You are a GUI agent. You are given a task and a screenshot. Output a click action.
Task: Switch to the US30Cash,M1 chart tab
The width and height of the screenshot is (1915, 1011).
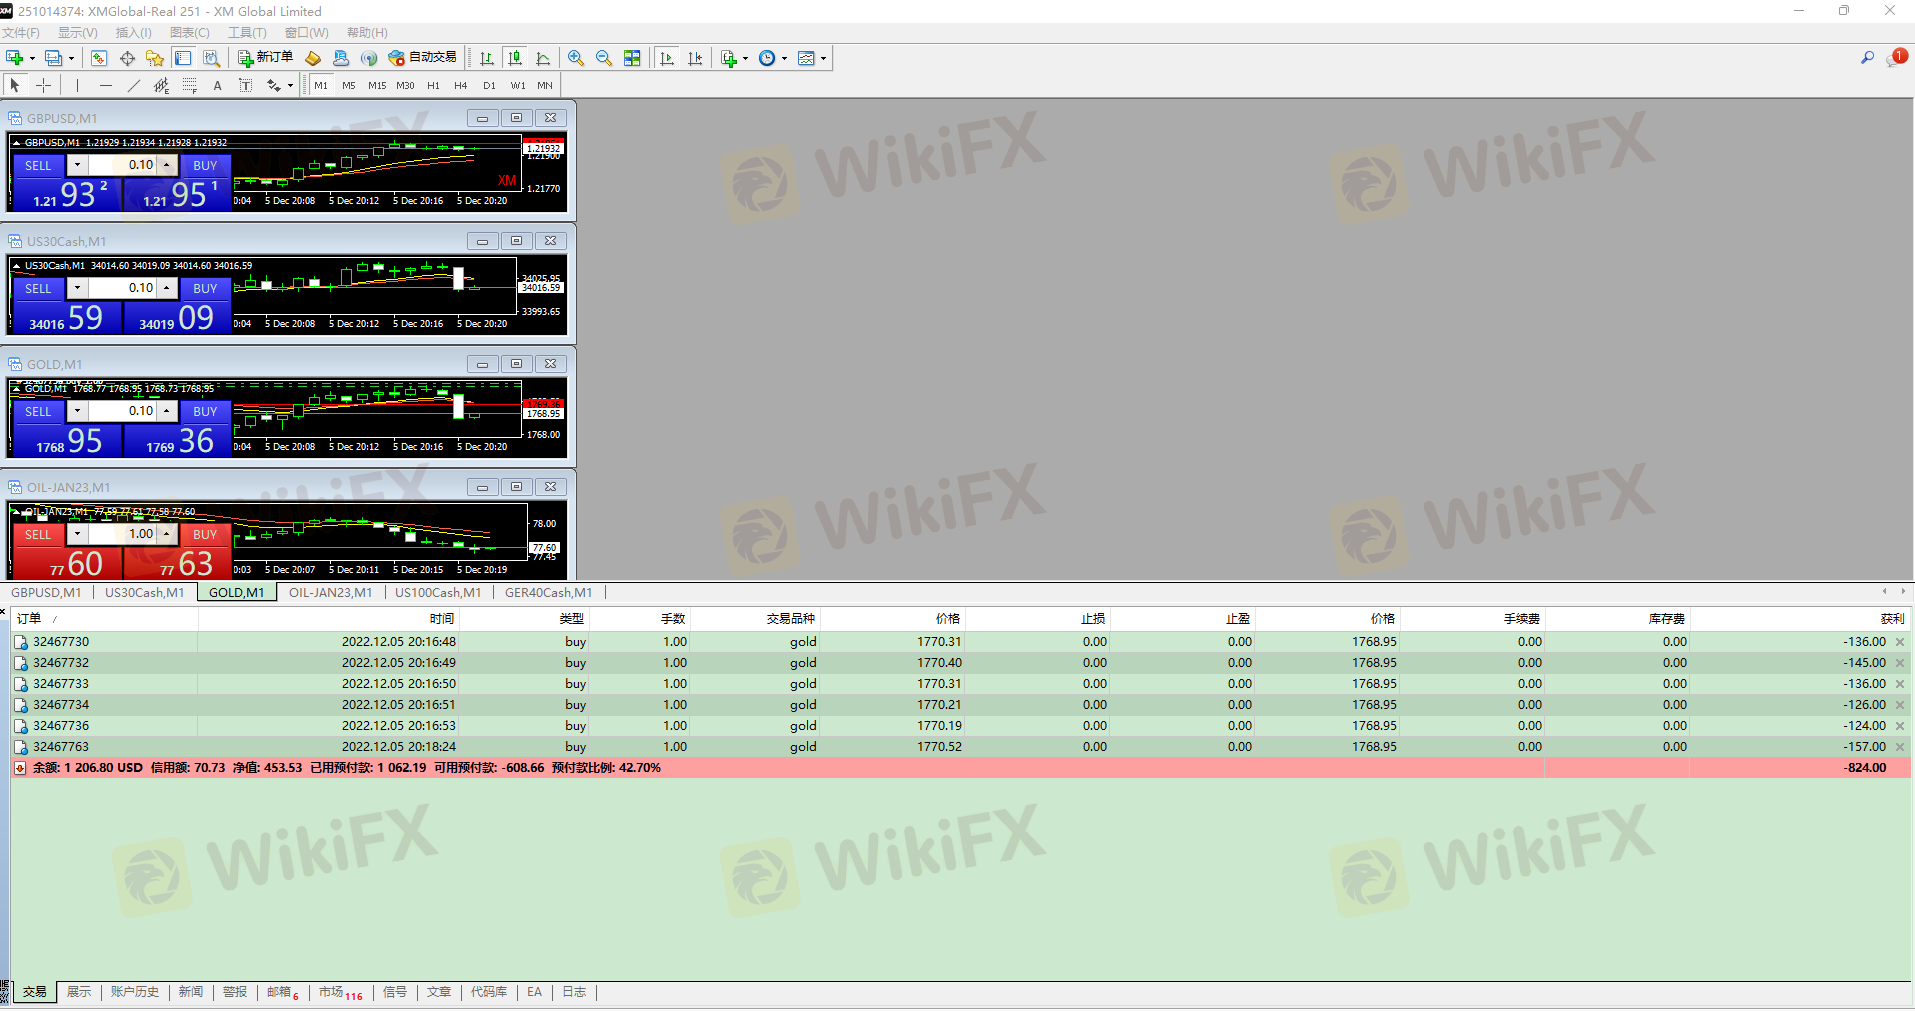[x=145, y=593]
